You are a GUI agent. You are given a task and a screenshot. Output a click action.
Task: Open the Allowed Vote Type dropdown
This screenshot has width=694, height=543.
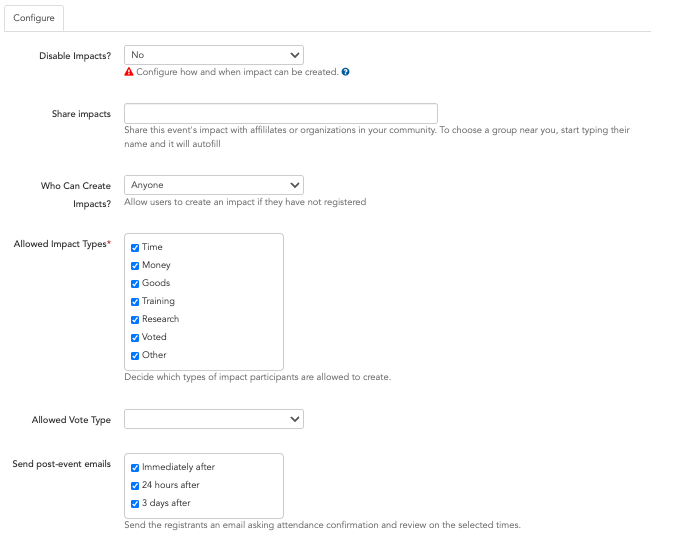pos(214,419)
